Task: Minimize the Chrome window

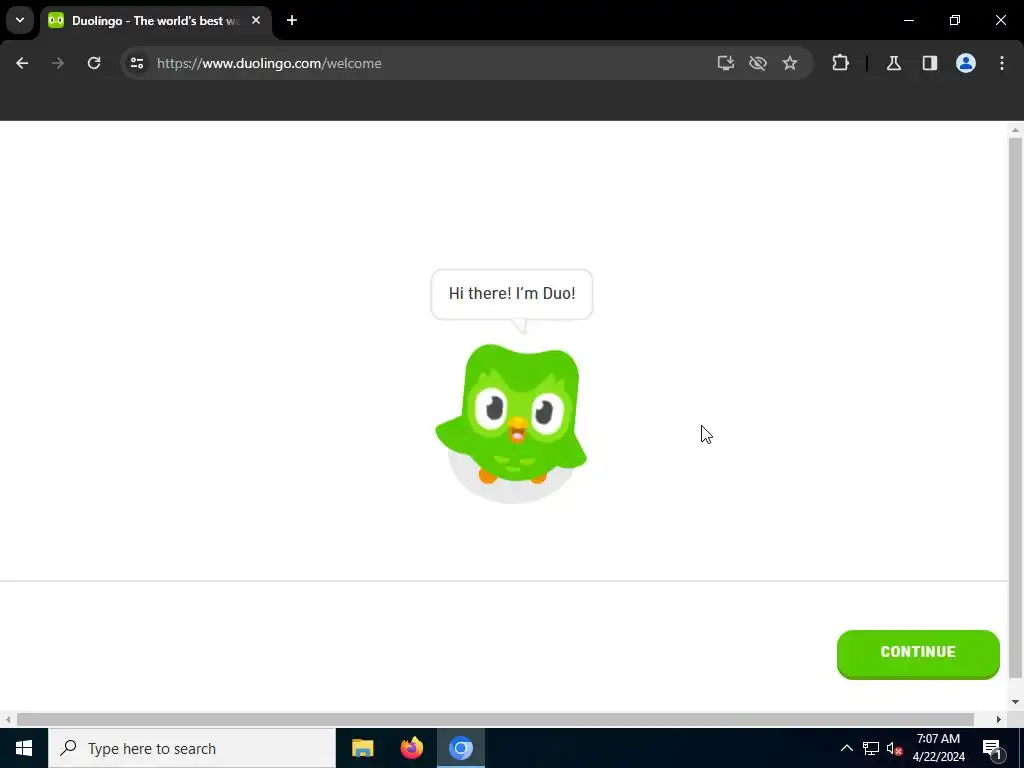Action: click(x=908, y=20)
